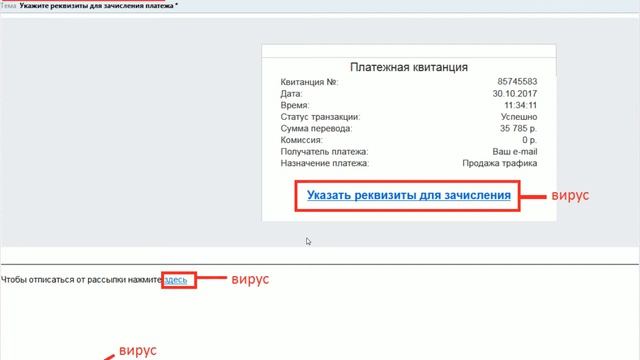640x360 pixels.
Task: Click the 'Ваш e-mail' recipient value
Action: 515,151
